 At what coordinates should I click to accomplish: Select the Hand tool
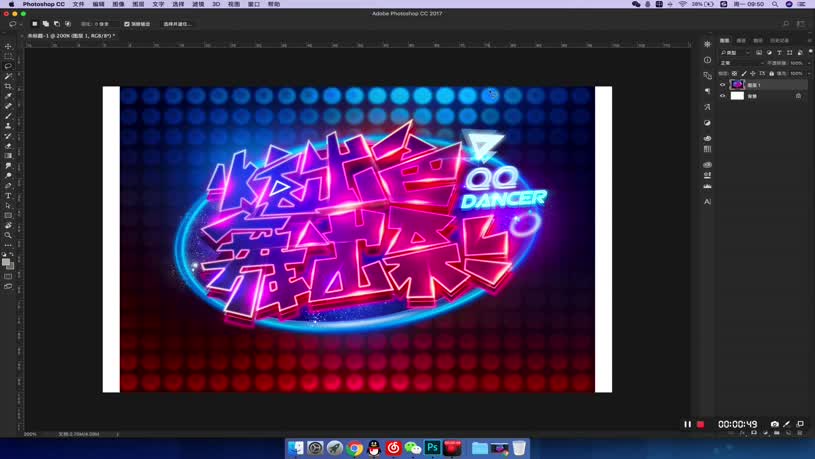coord(8,225)
